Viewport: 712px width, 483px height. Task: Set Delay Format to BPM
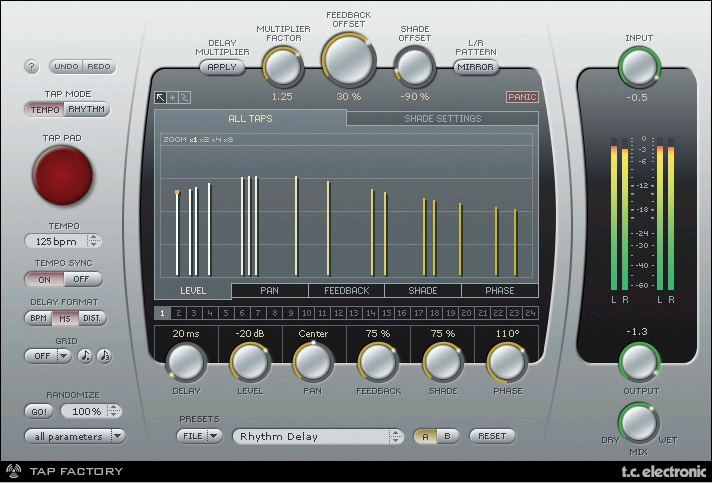pyautogui.click(x=38, y=318)
